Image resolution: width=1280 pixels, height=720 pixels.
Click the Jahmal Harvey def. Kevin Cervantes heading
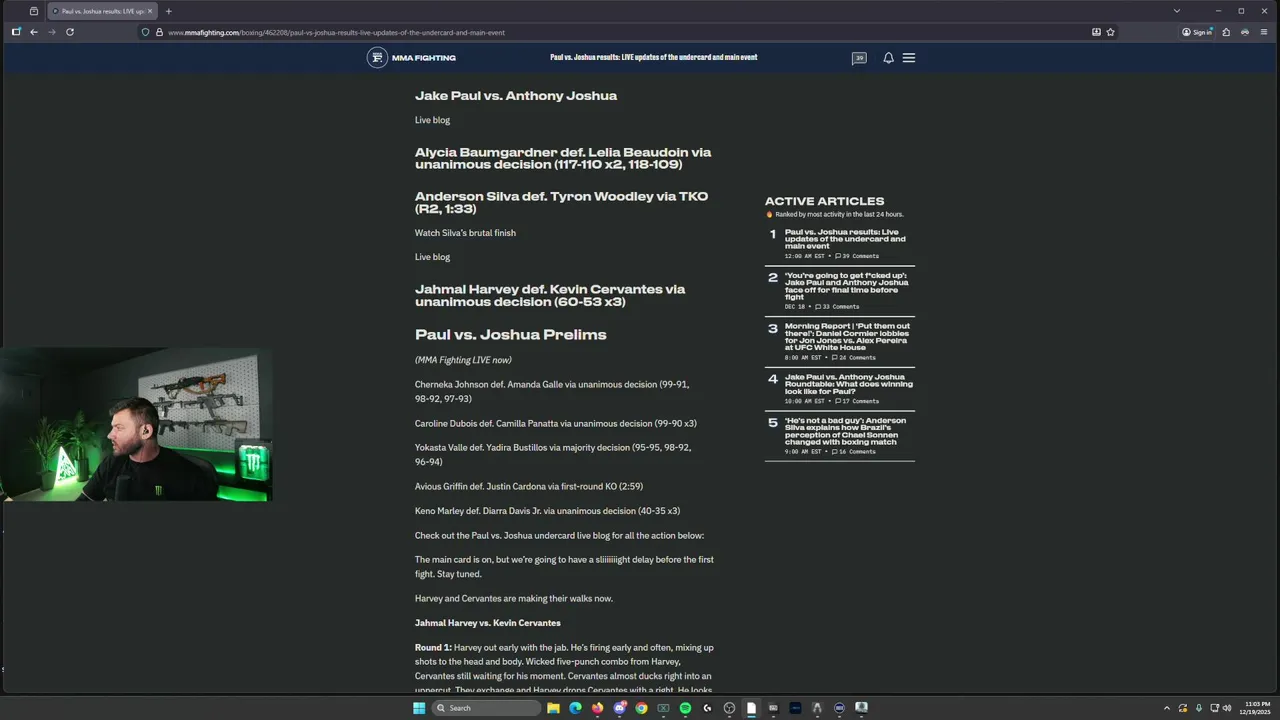[550, 295]
